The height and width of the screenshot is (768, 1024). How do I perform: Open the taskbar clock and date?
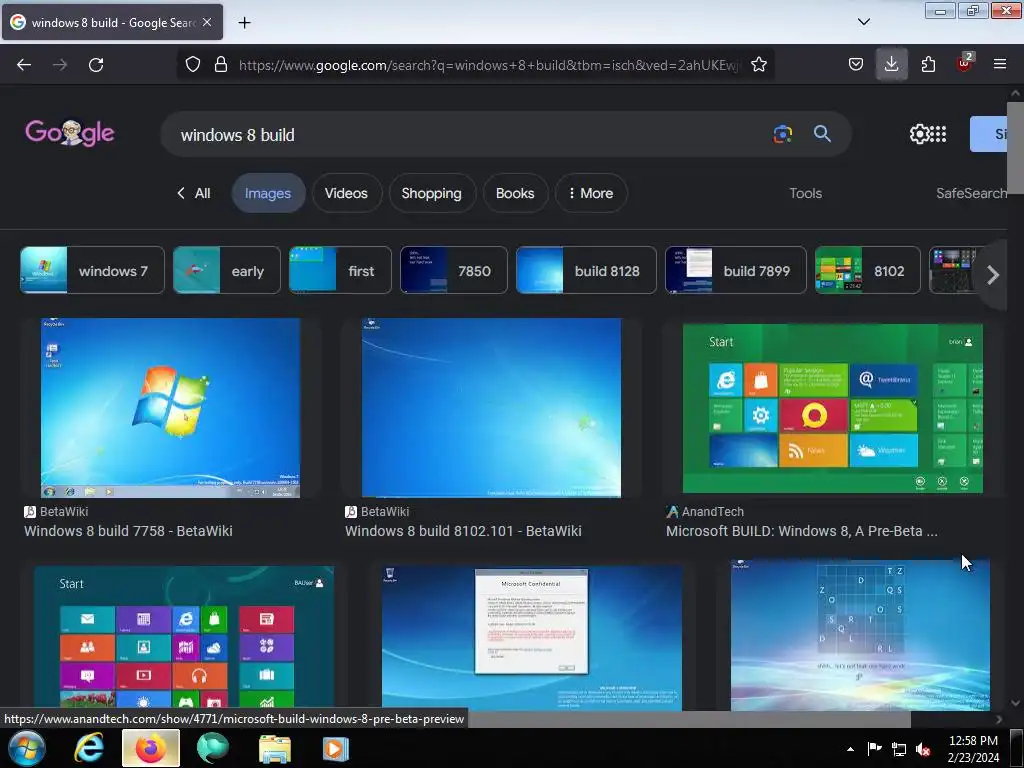[973, 749]
